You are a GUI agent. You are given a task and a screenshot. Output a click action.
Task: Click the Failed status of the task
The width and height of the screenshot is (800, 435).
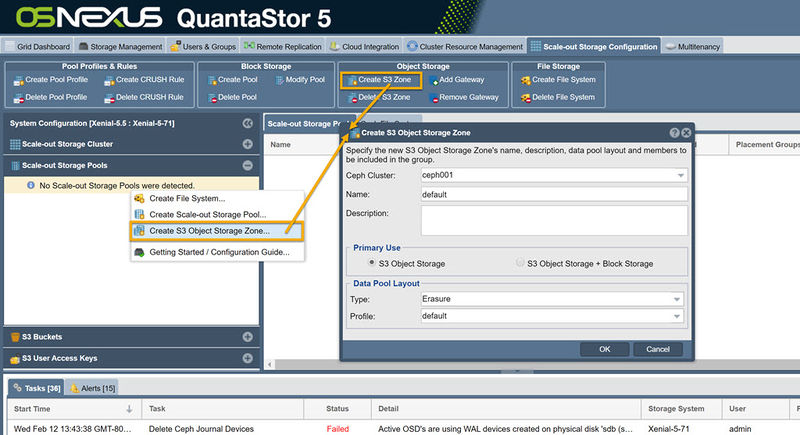(338, 429)
